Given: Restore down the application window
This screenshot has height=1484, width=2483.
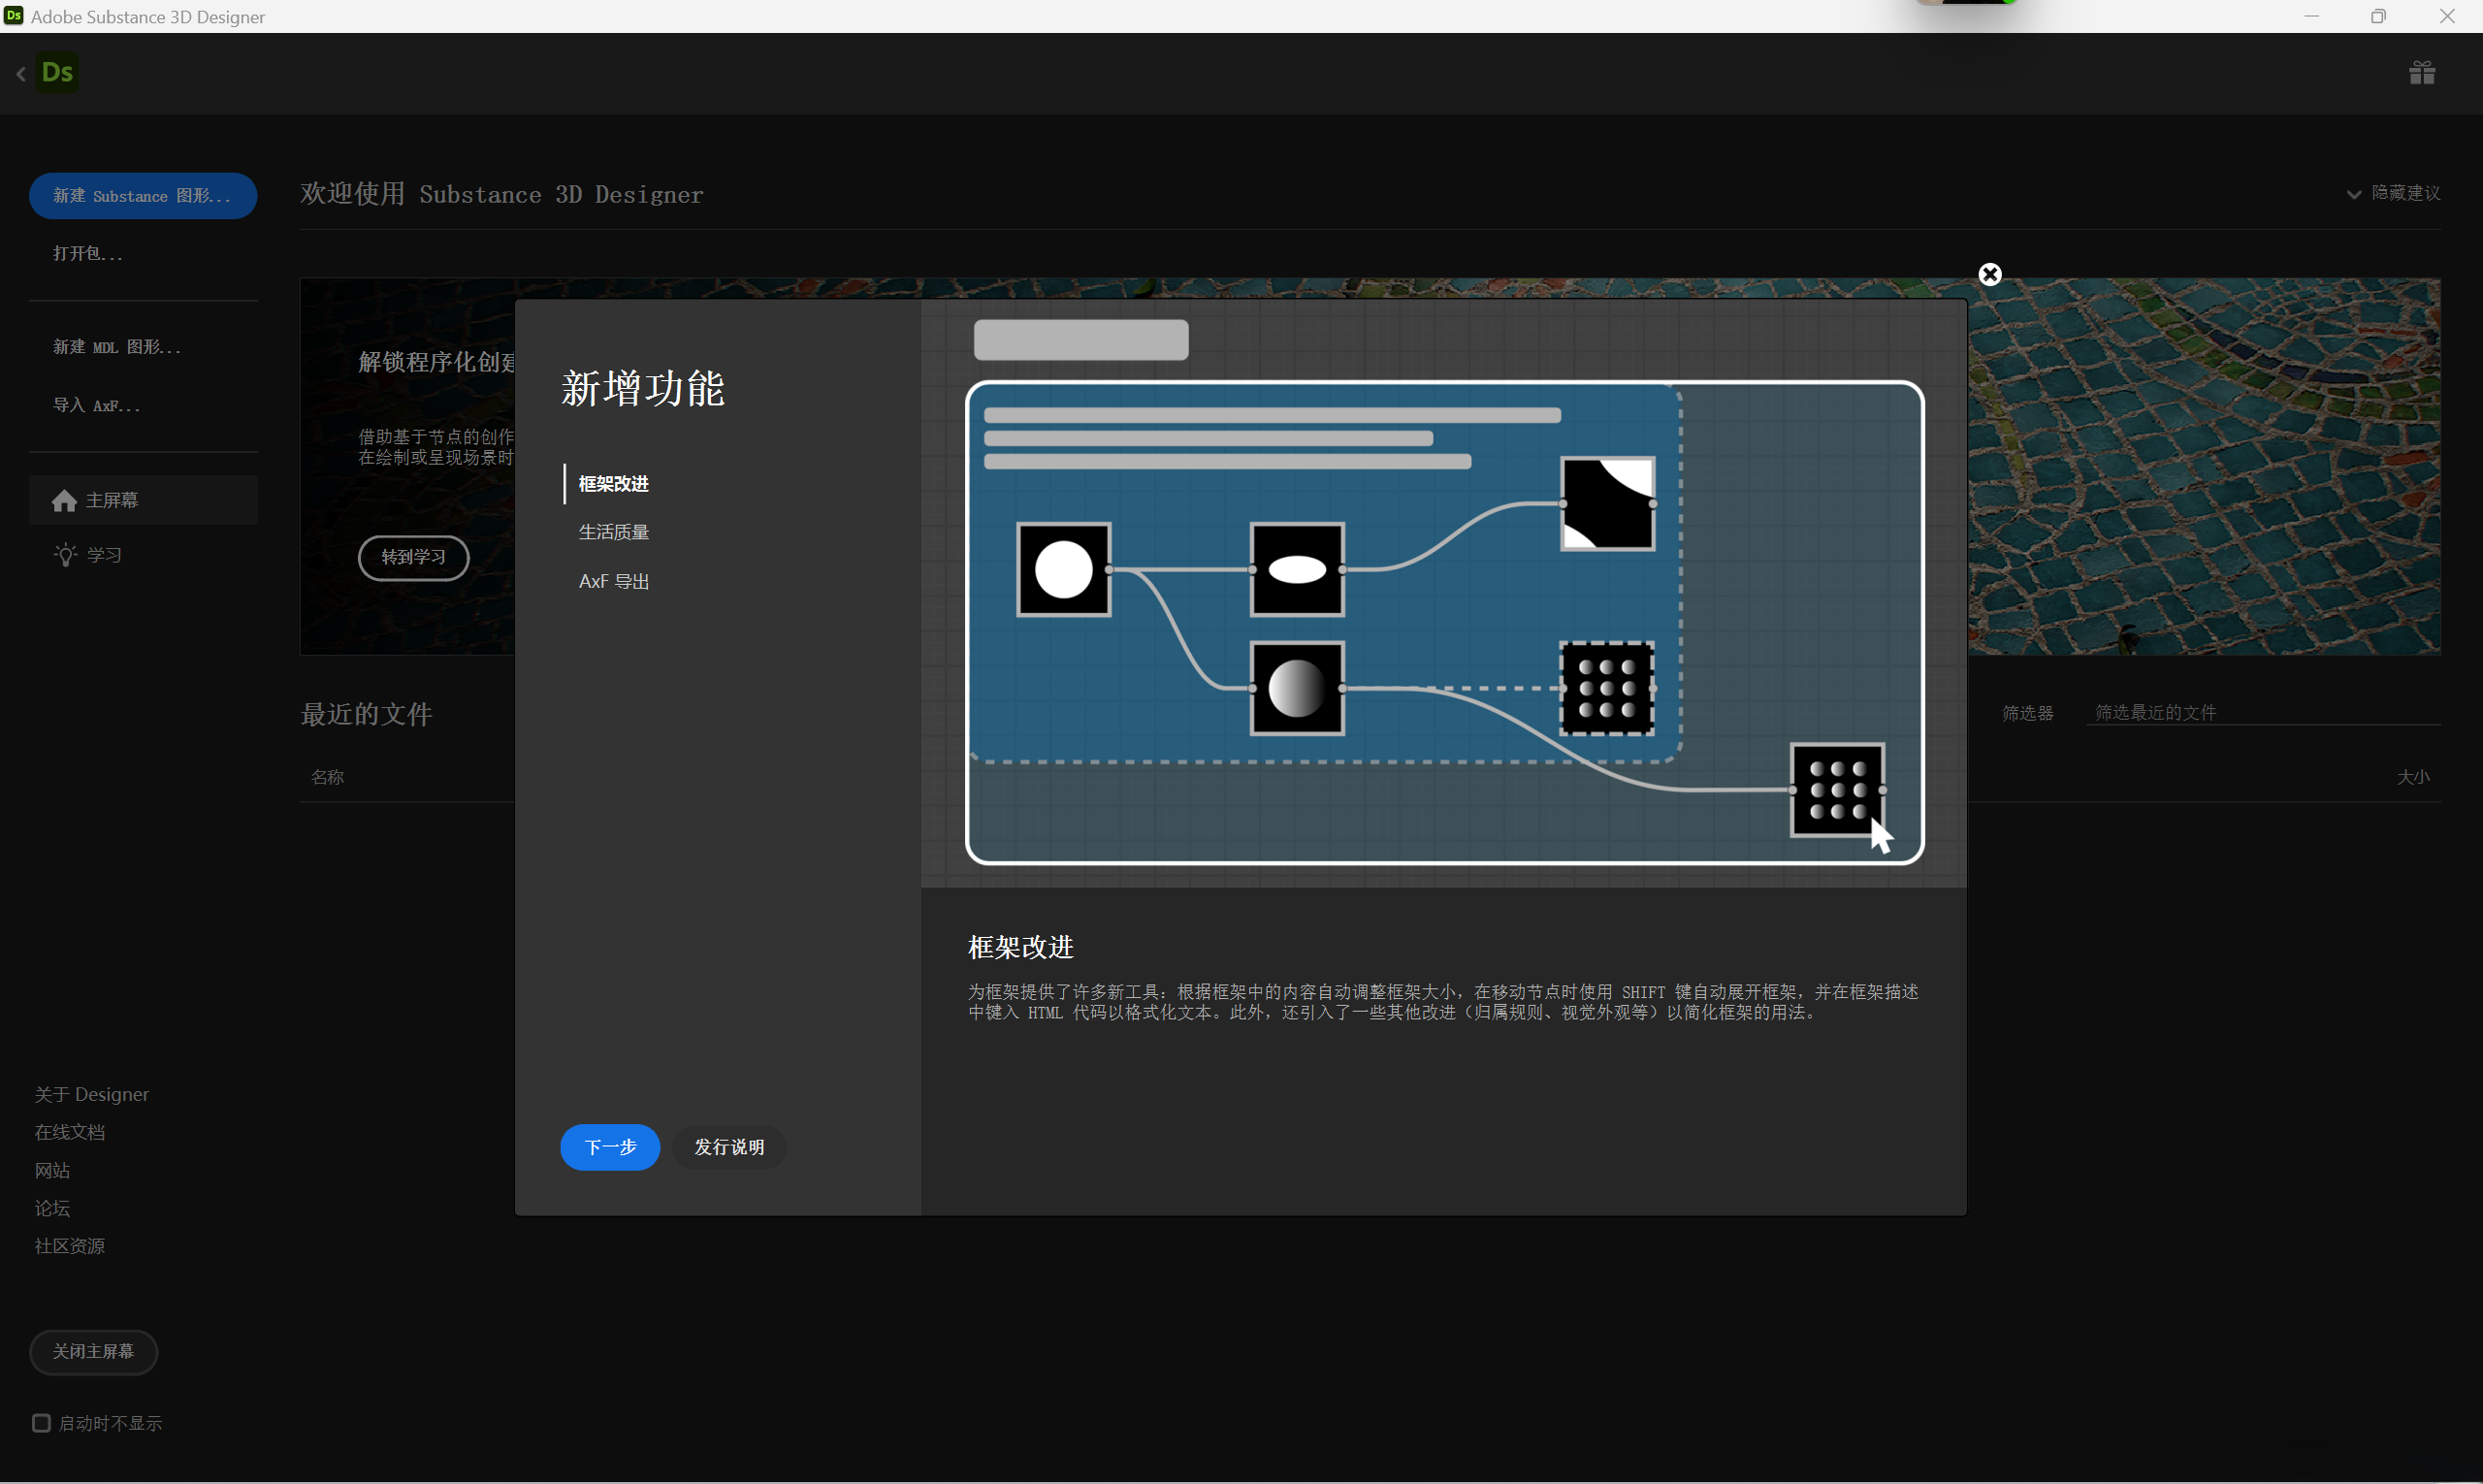Looking at the screenshot, I should [2377, 16].
